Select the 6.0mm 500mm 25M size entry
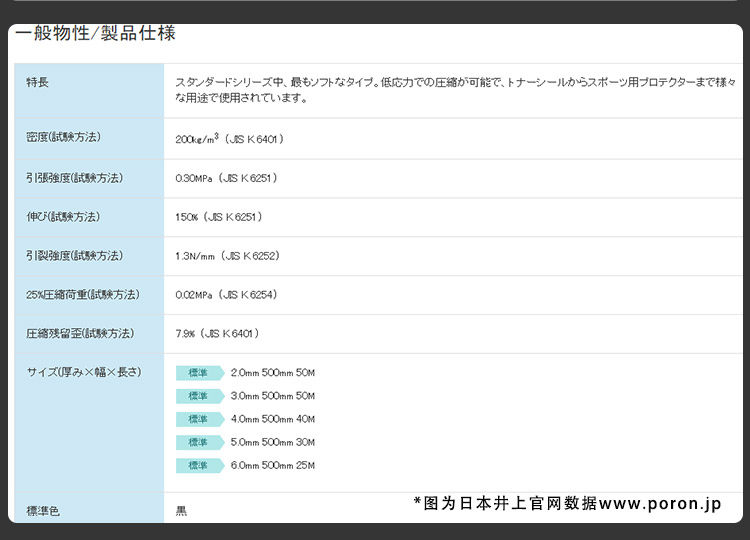 273,465
